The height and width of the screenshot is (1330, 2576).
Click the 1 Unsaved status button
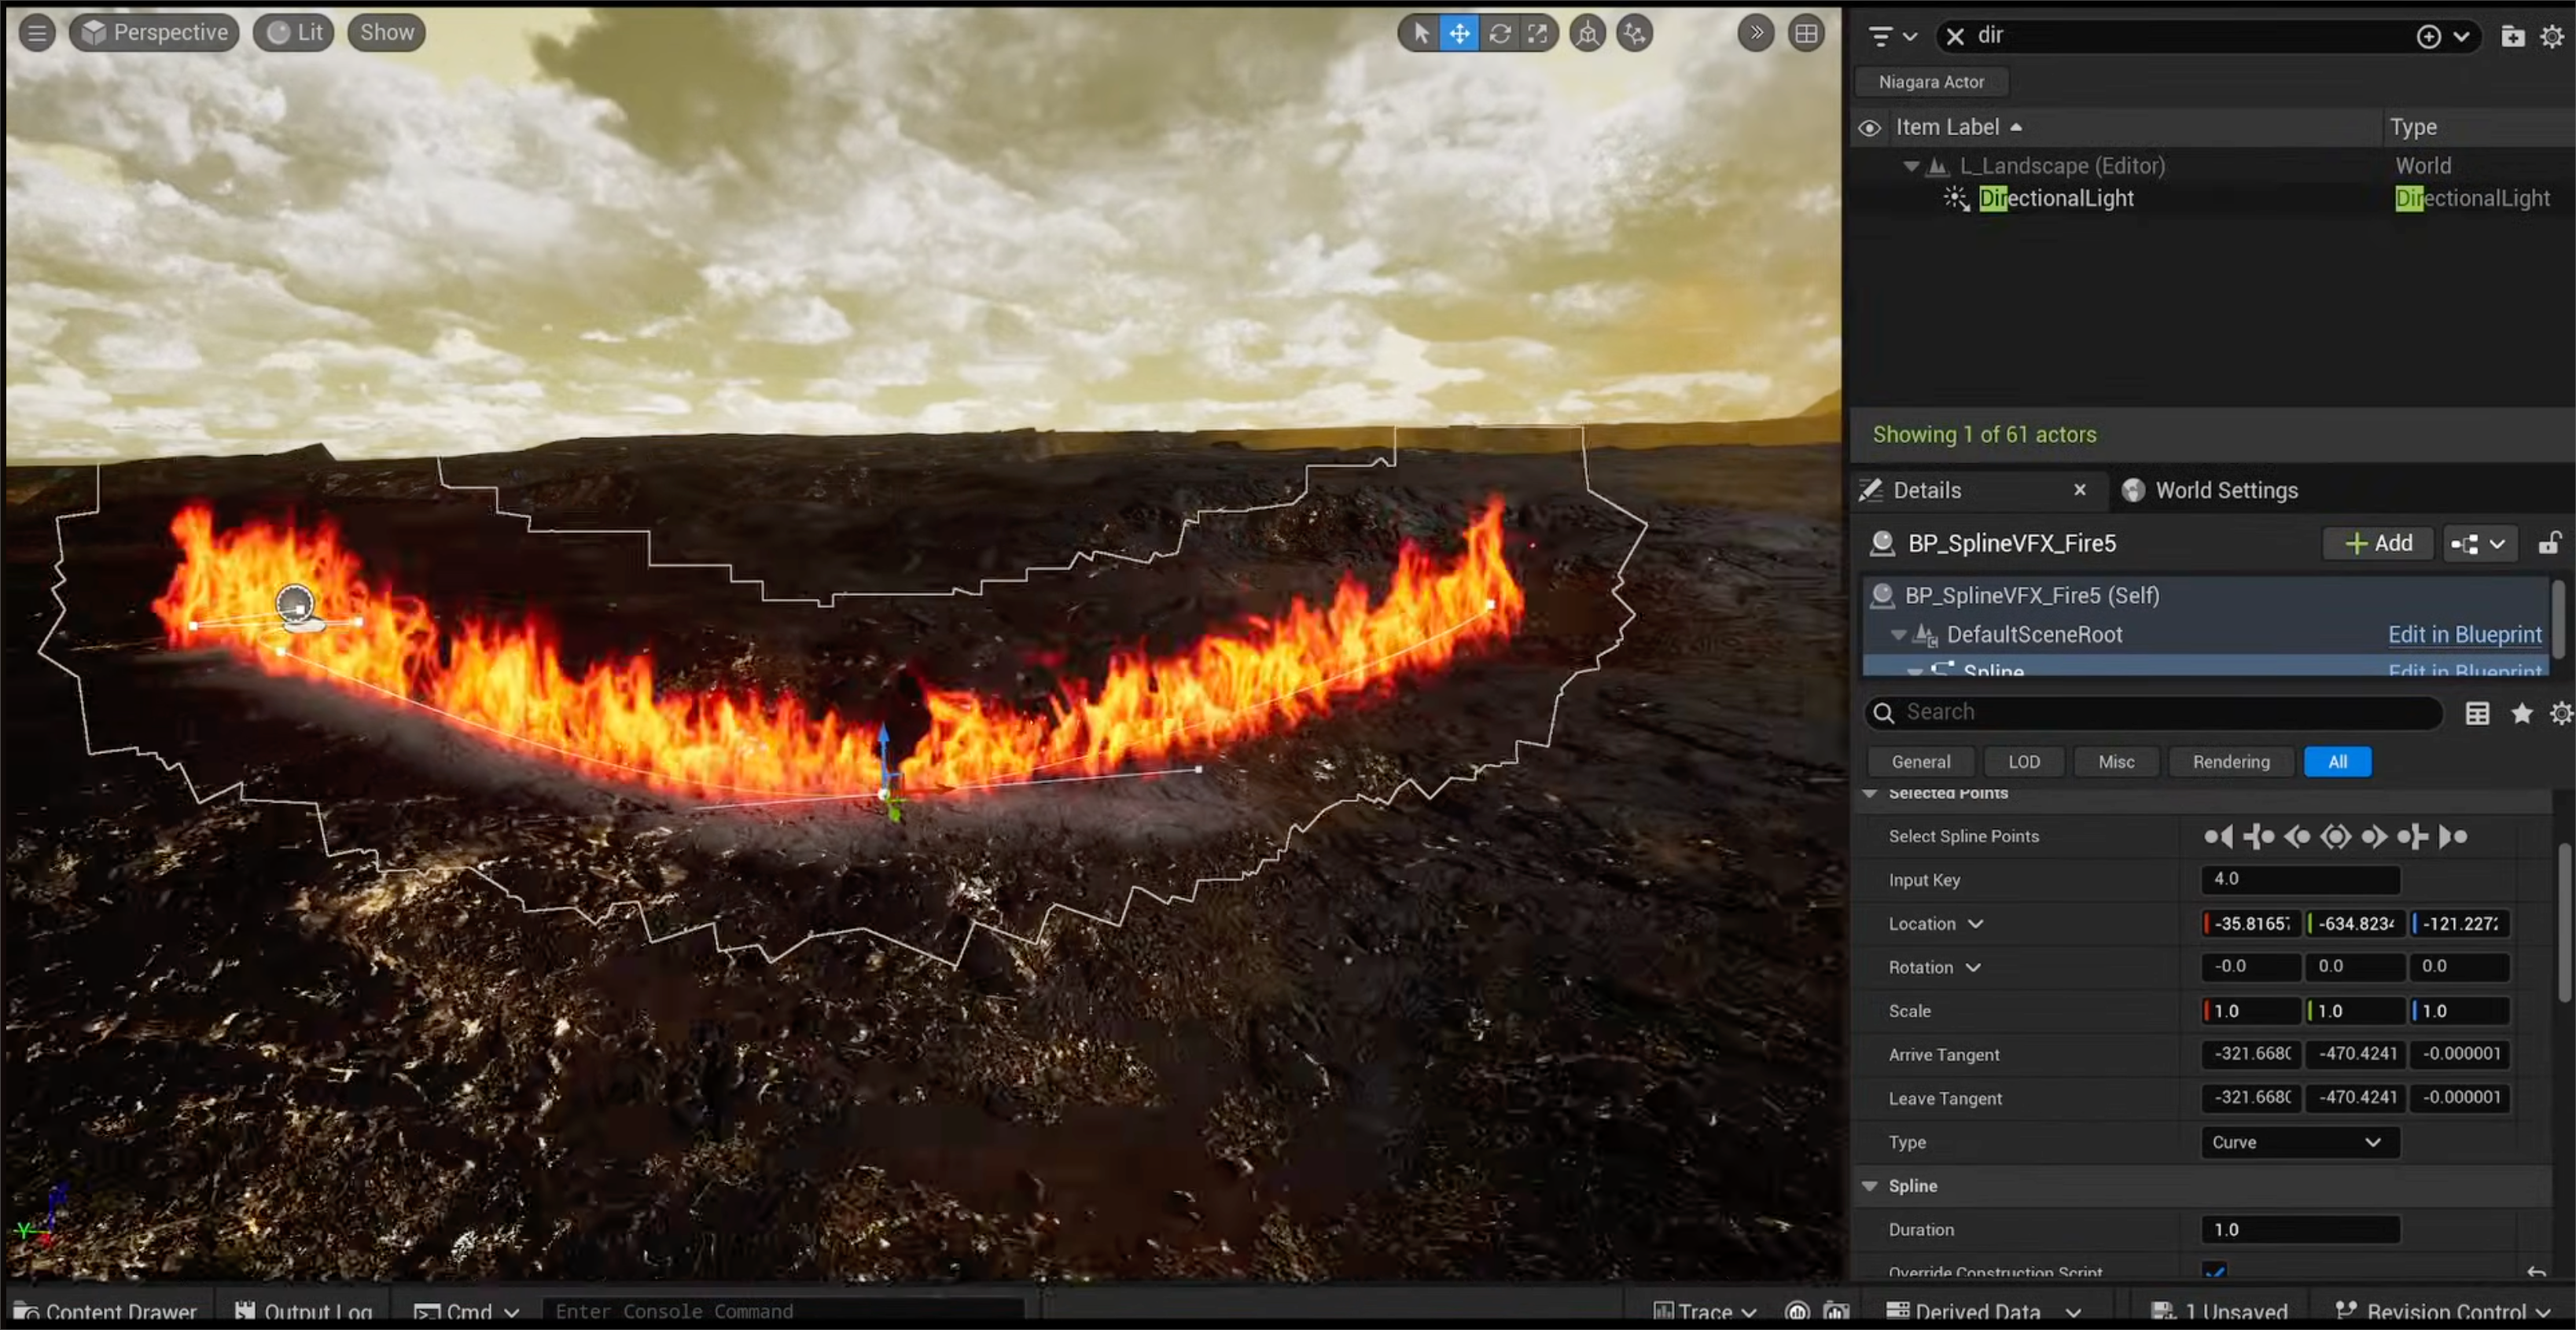[2219, 1312]
